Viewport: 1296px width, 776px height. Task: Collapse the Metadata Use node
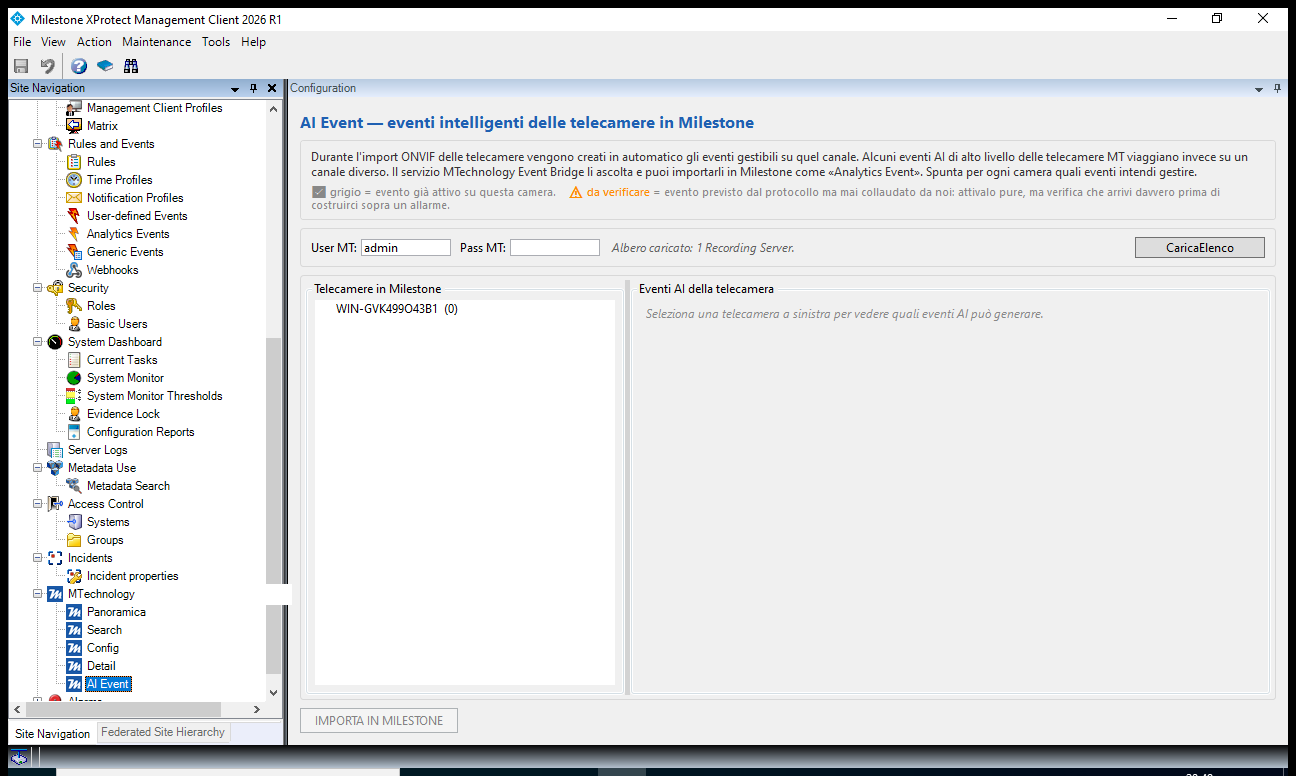coord(38,468)
